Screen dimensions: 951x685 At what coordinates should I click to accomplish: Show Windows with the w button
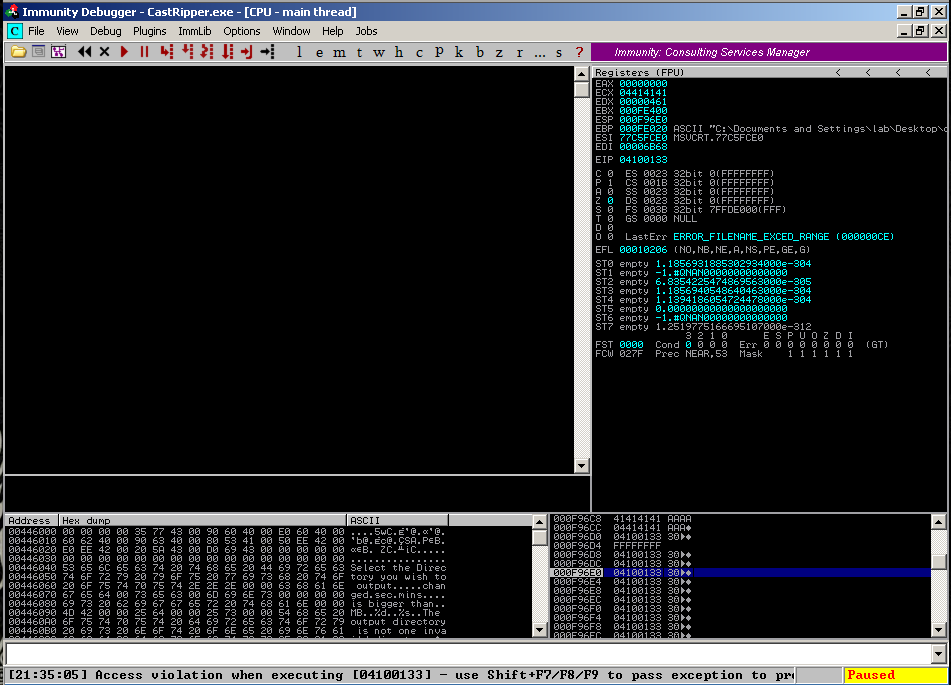tap(379, 52)
